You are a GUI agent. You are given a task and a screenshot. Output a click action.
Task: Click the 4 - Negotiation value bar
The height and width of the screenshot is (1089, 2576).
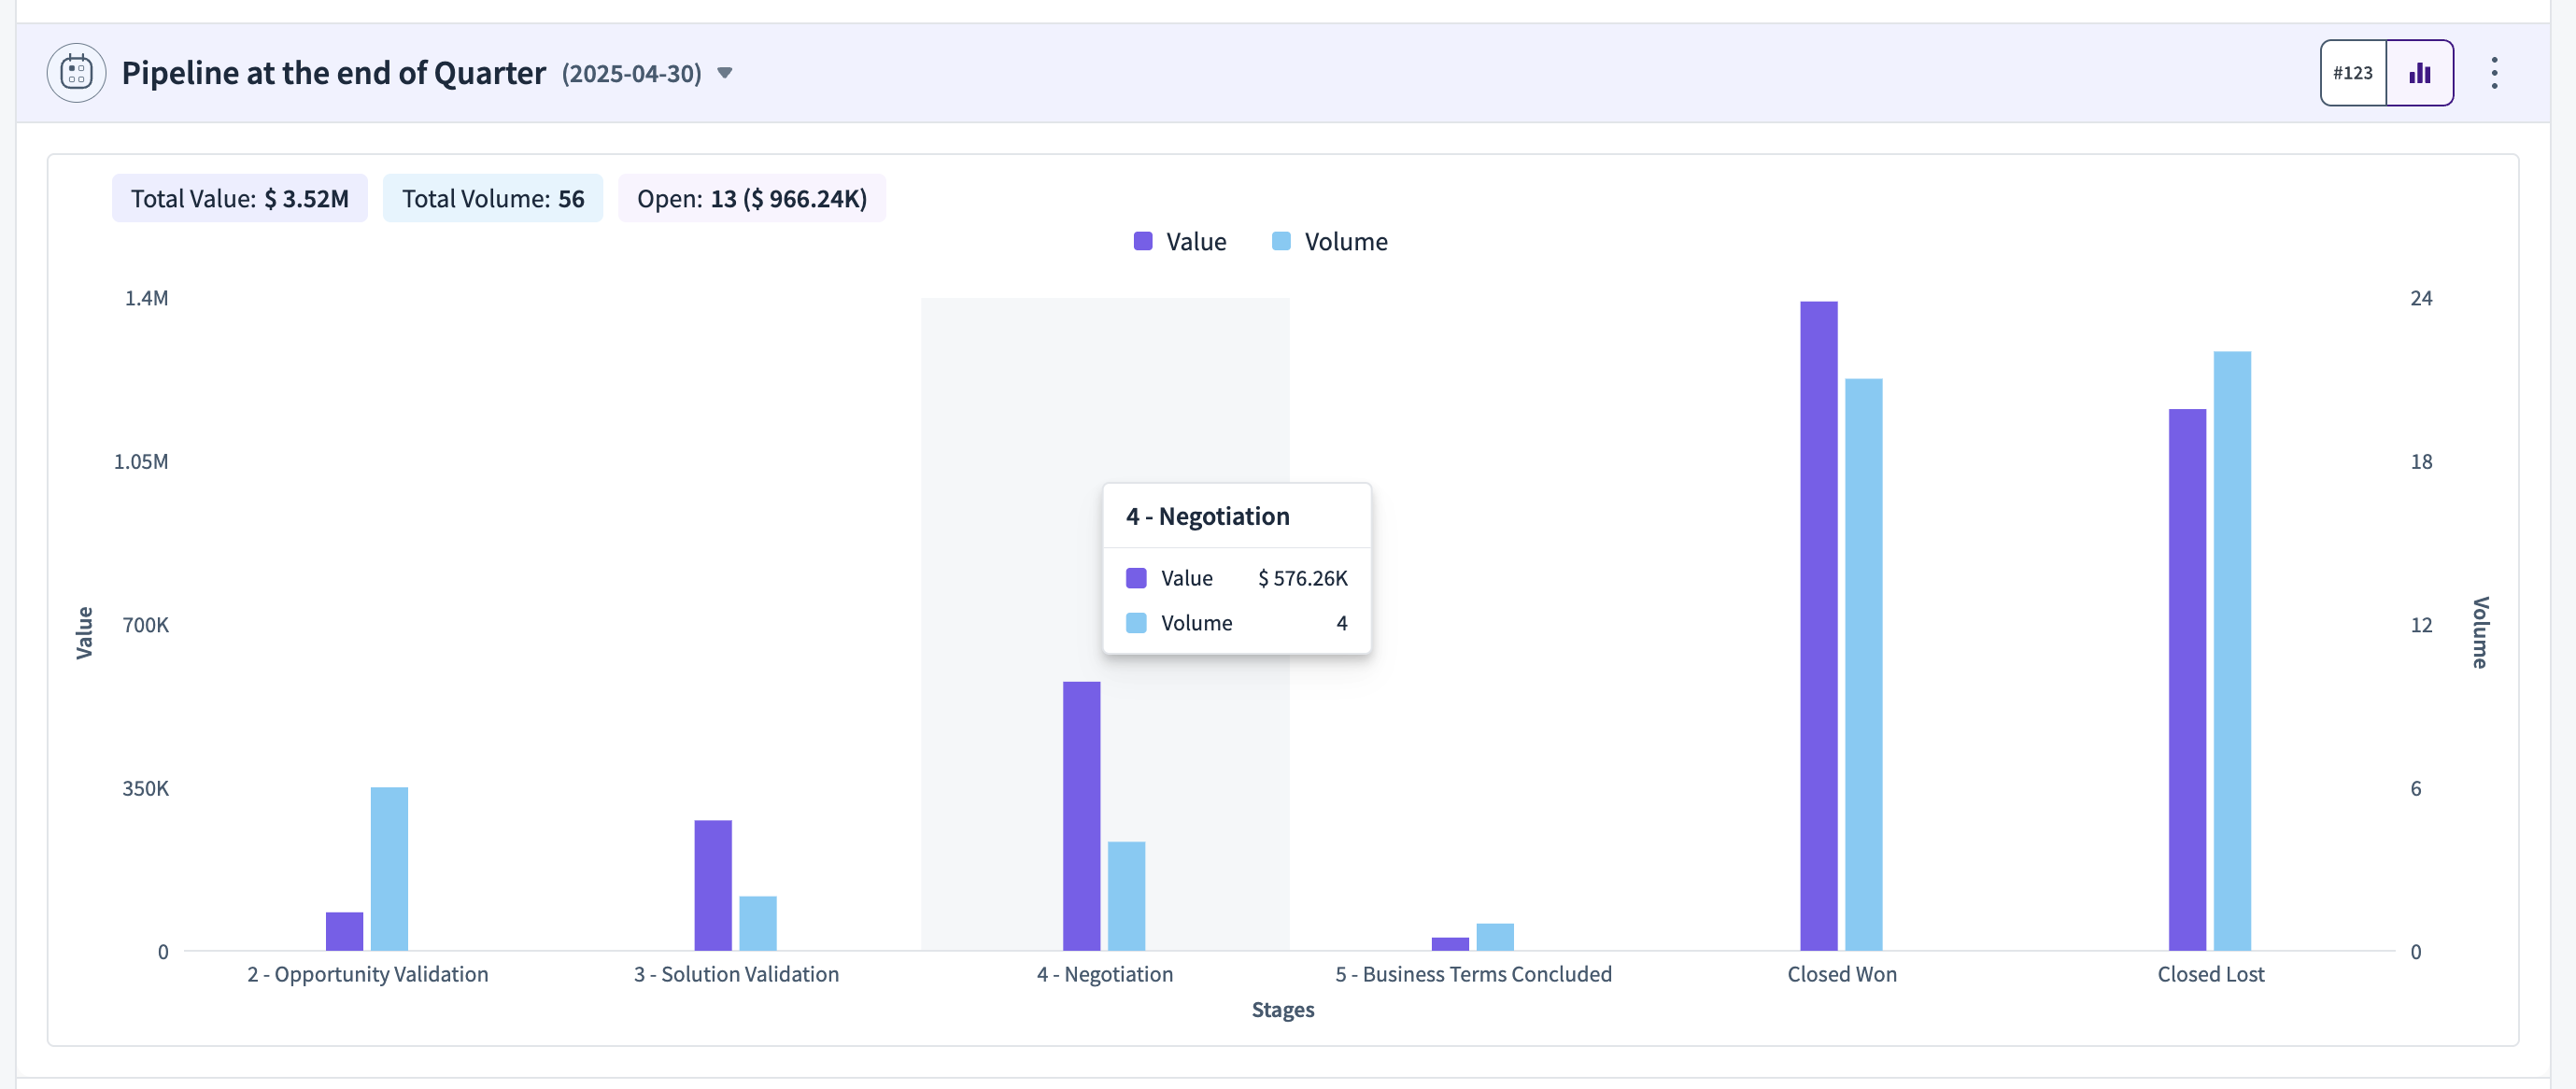1081,816
